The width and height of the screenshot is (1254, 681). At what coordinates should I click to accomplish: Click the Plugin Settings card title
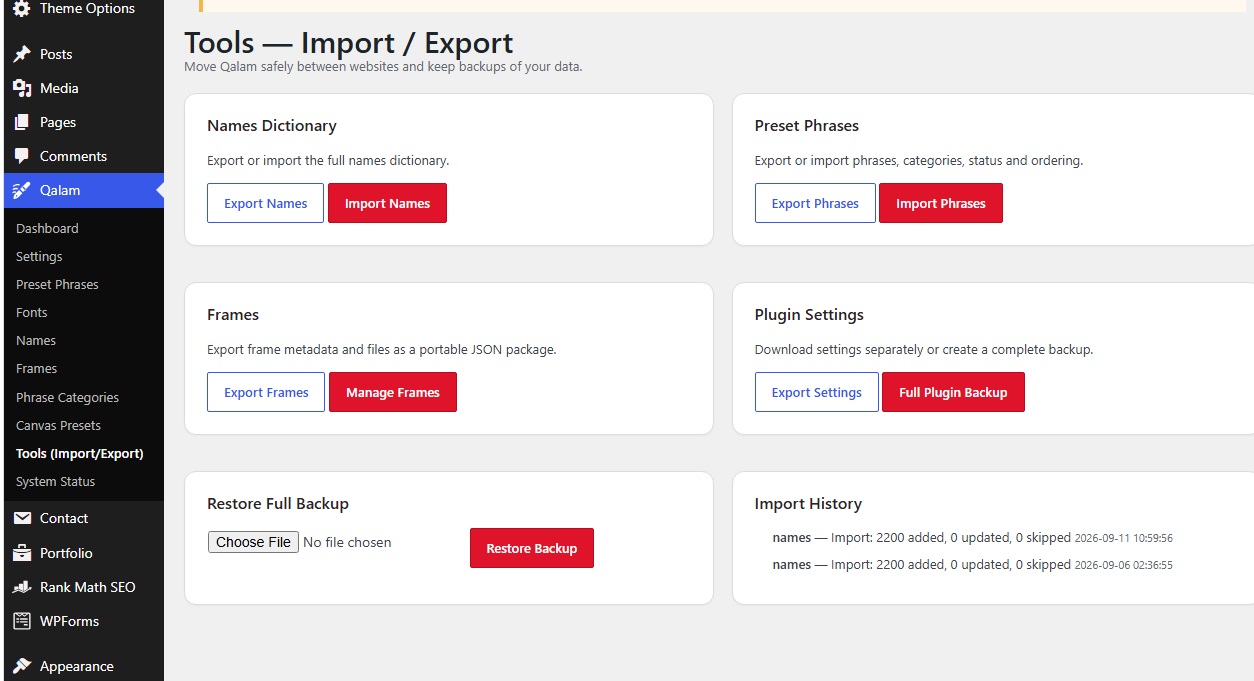tap(809, 315)
